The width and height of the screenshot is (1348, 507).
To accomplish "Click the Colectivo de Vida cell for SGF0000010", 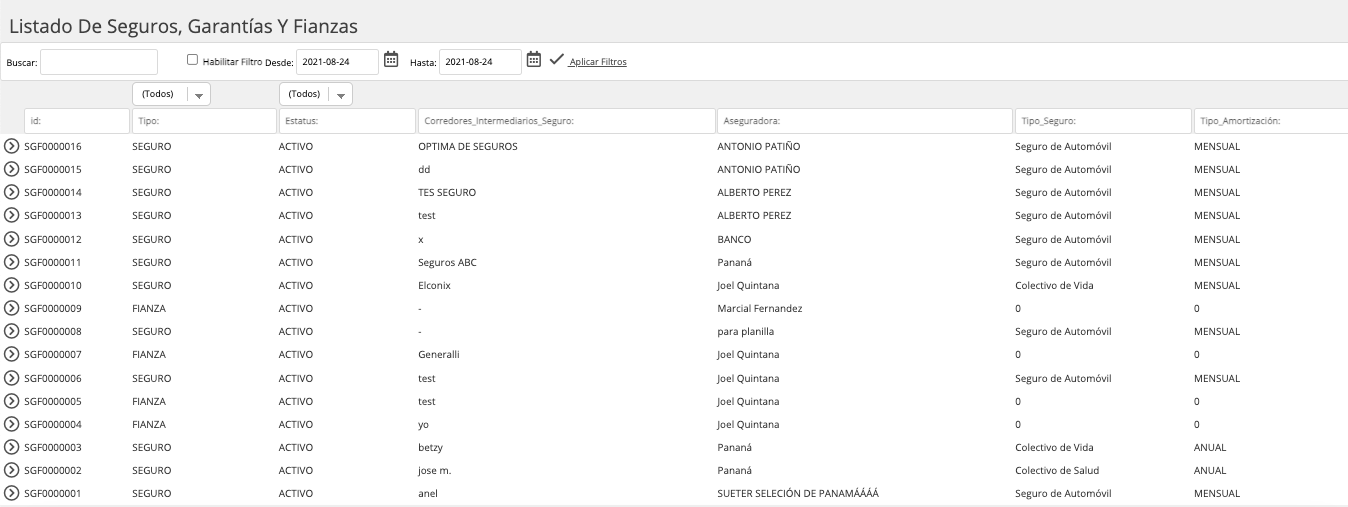I will 1054,285.
